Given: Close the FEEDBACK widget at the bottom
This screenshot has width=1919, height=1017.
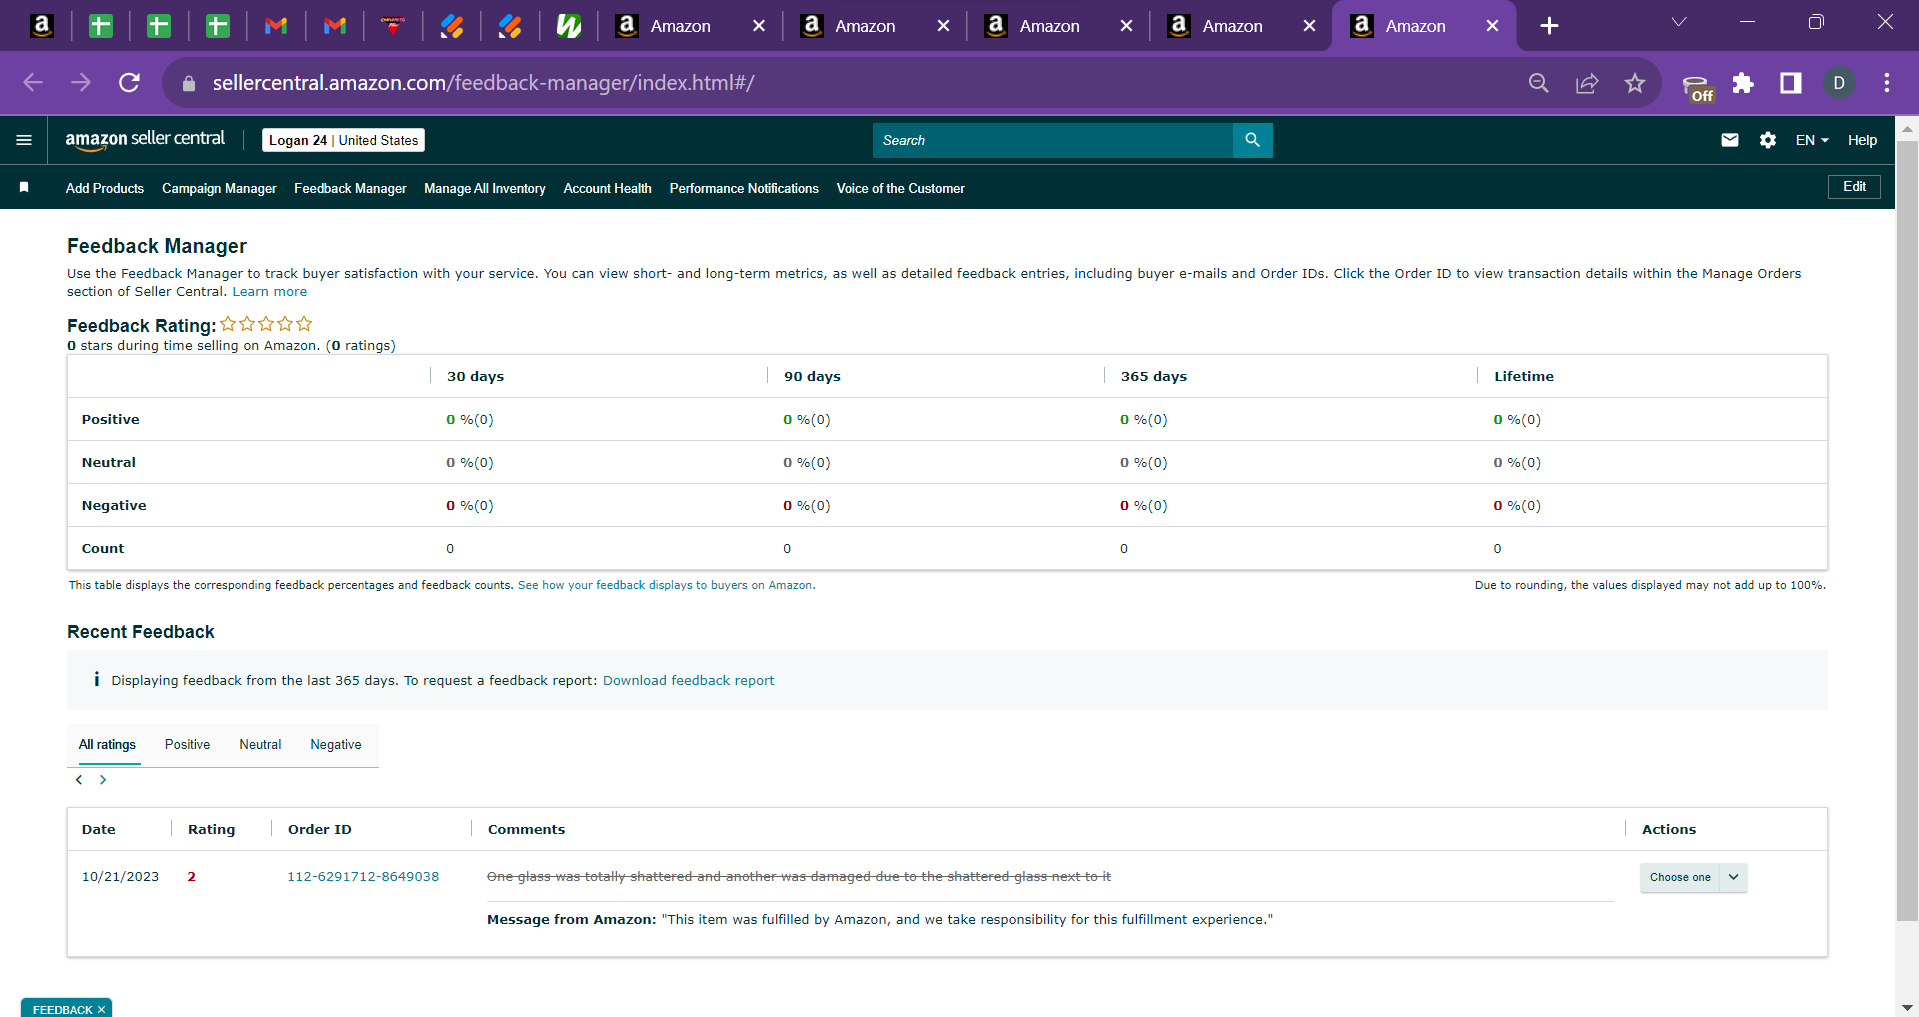Looking at the screenshot, I should pyautogui.click(x=101, y=1010).
